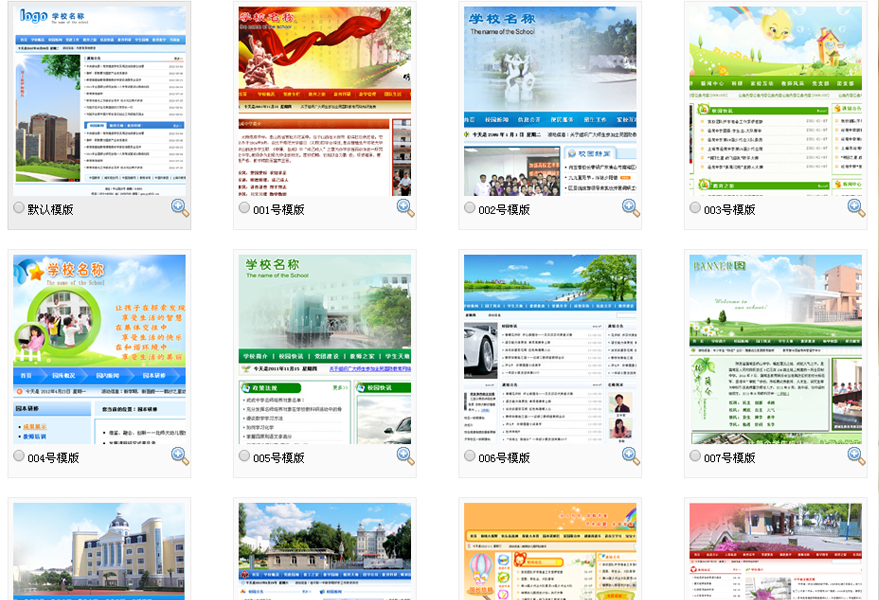Preview 002号模版 using its magnifier icon

pyautogui.click(x=630, y=208)
